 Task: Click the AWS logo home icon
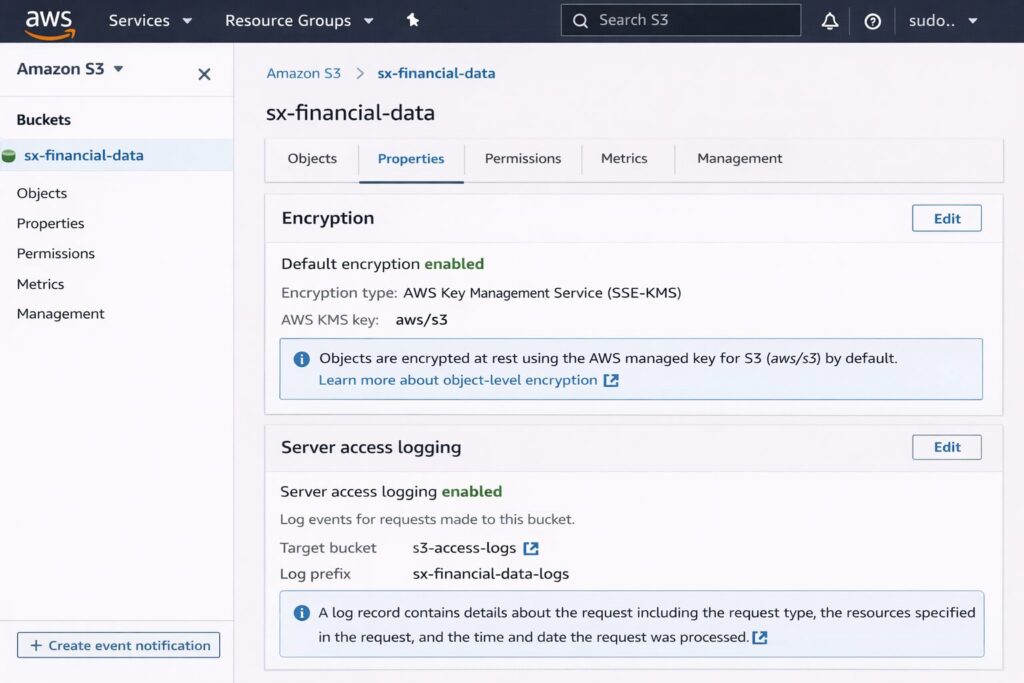48,22
